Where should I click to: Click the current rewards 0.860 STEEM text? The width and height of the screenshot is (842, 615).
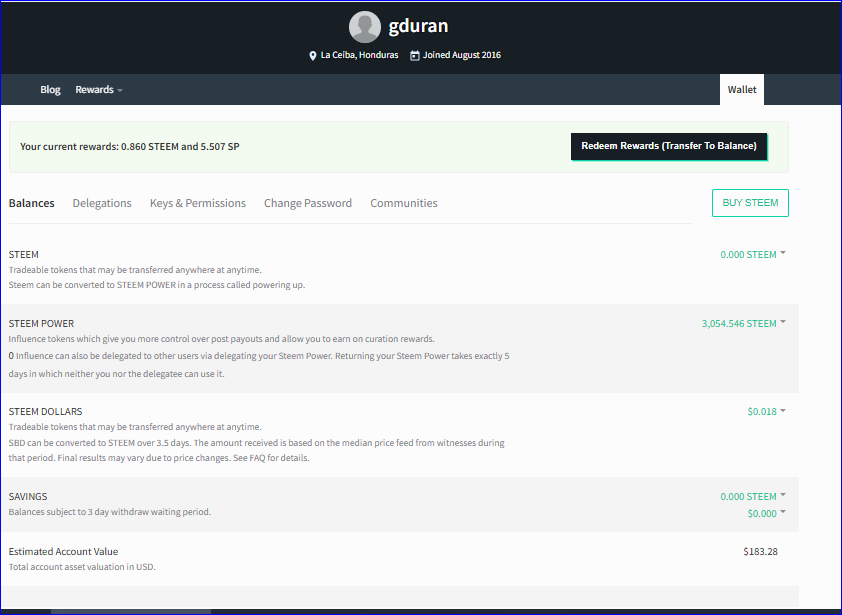pyautogui.click(x=129, y=147)
